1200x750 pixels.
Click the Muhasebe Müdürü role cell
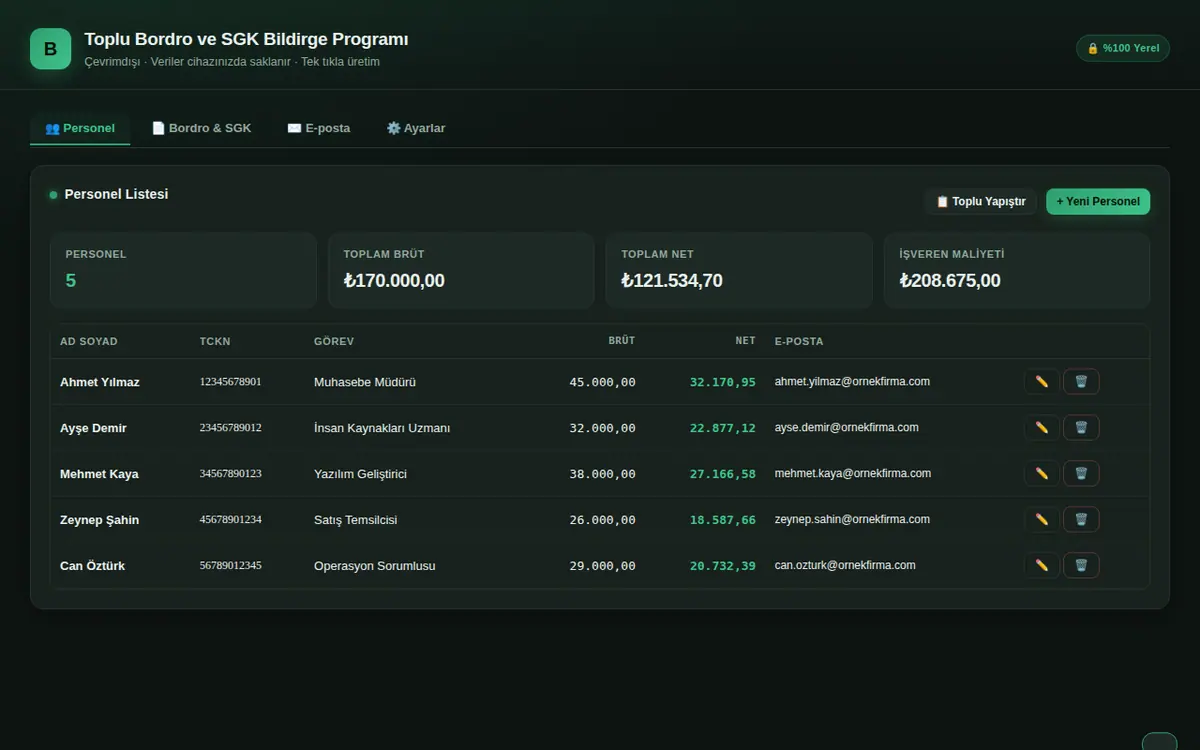365,382
